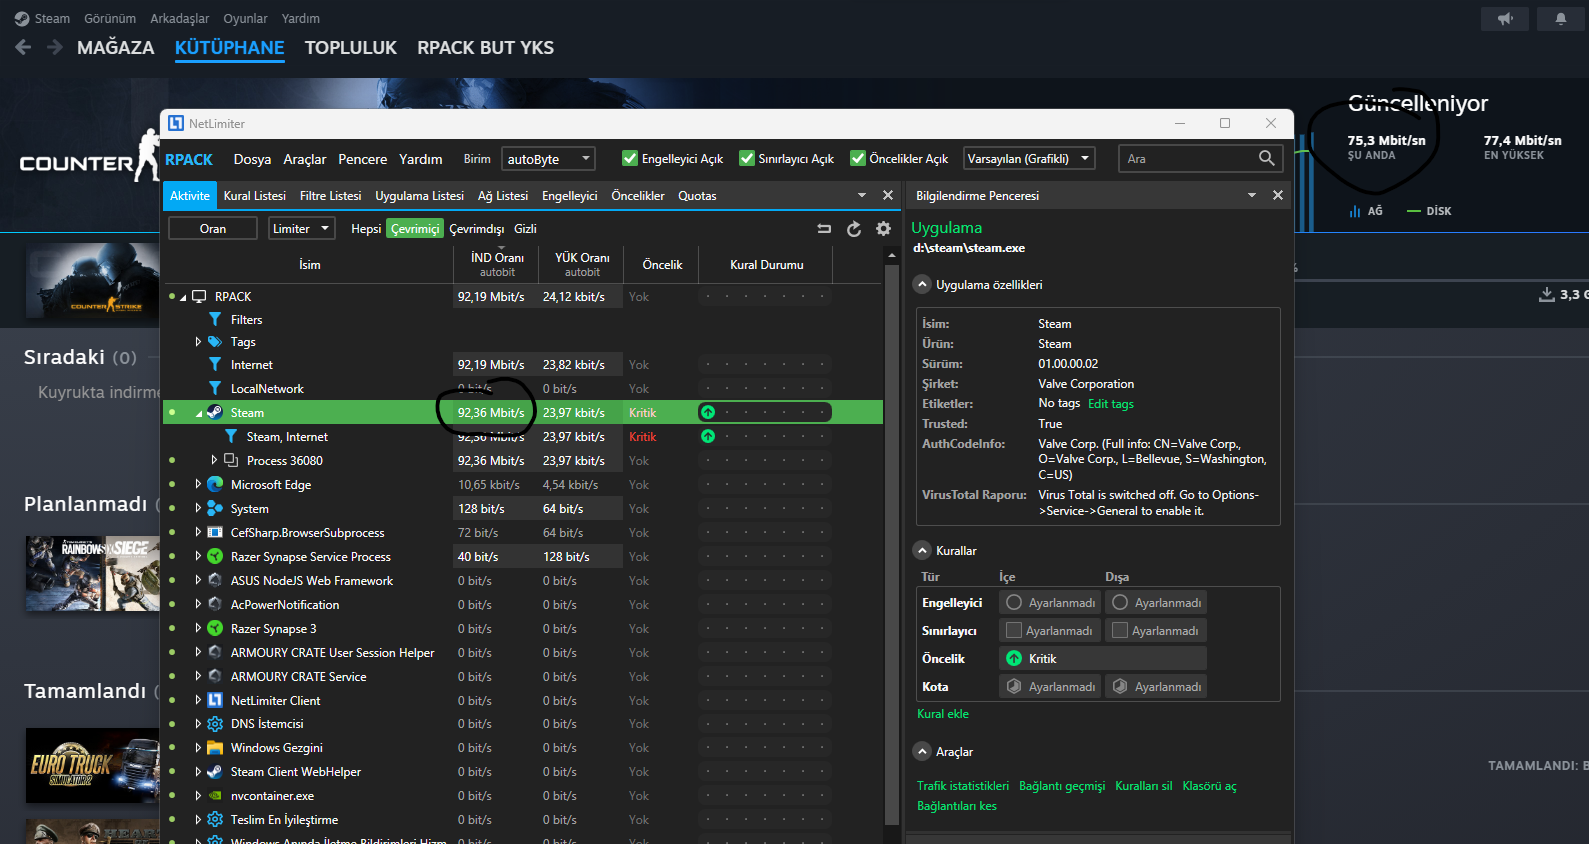Expand the Process 36080 node
1589x844 pixels.
coord(214,460)
